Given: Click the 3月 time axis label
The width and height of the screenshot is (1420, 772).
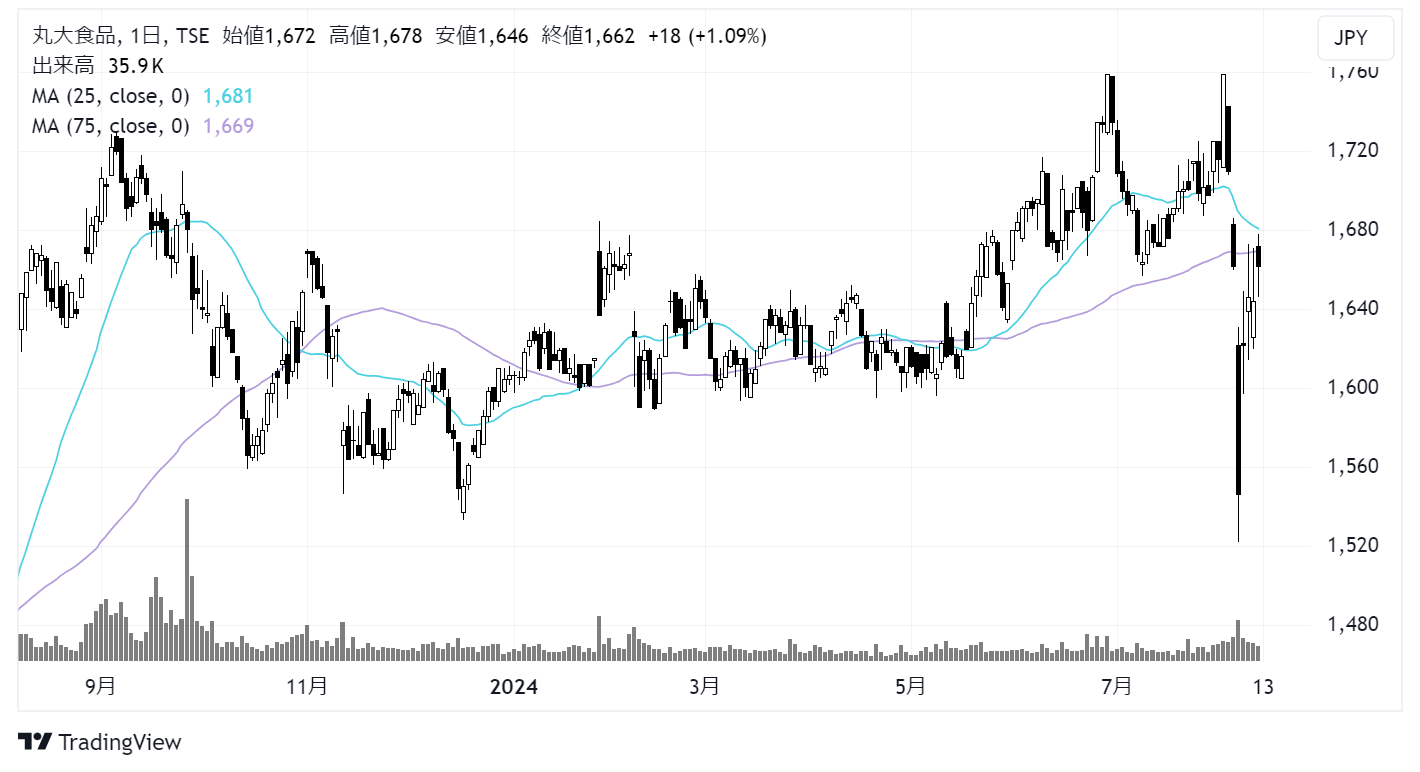Looking at the screenshot, I should coord(705,687).
